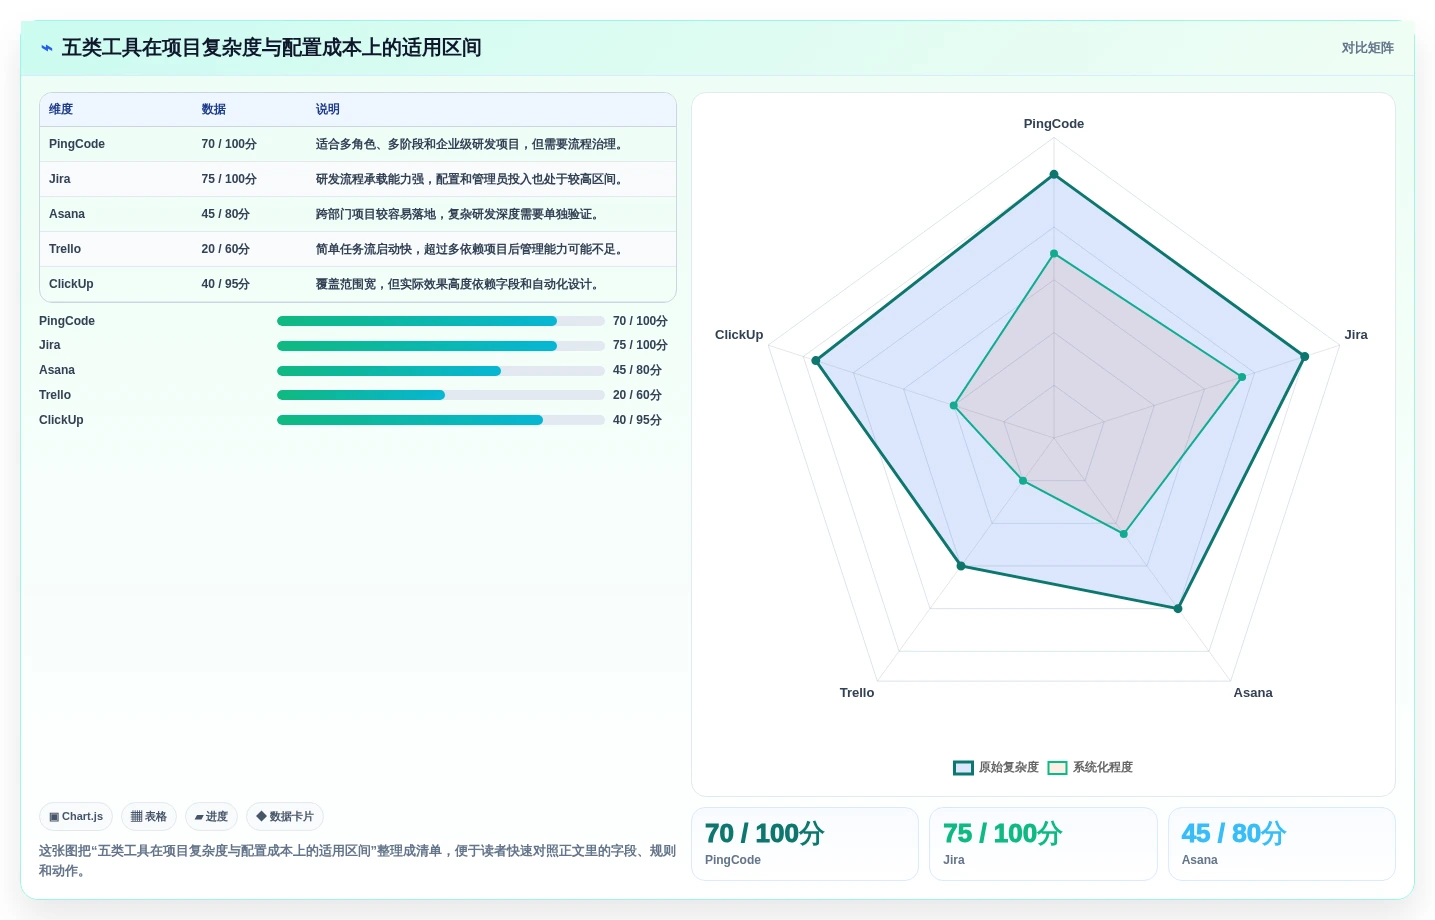
Task: Click the 45 / 80分 table cell
Action: [x=225, y=215]
